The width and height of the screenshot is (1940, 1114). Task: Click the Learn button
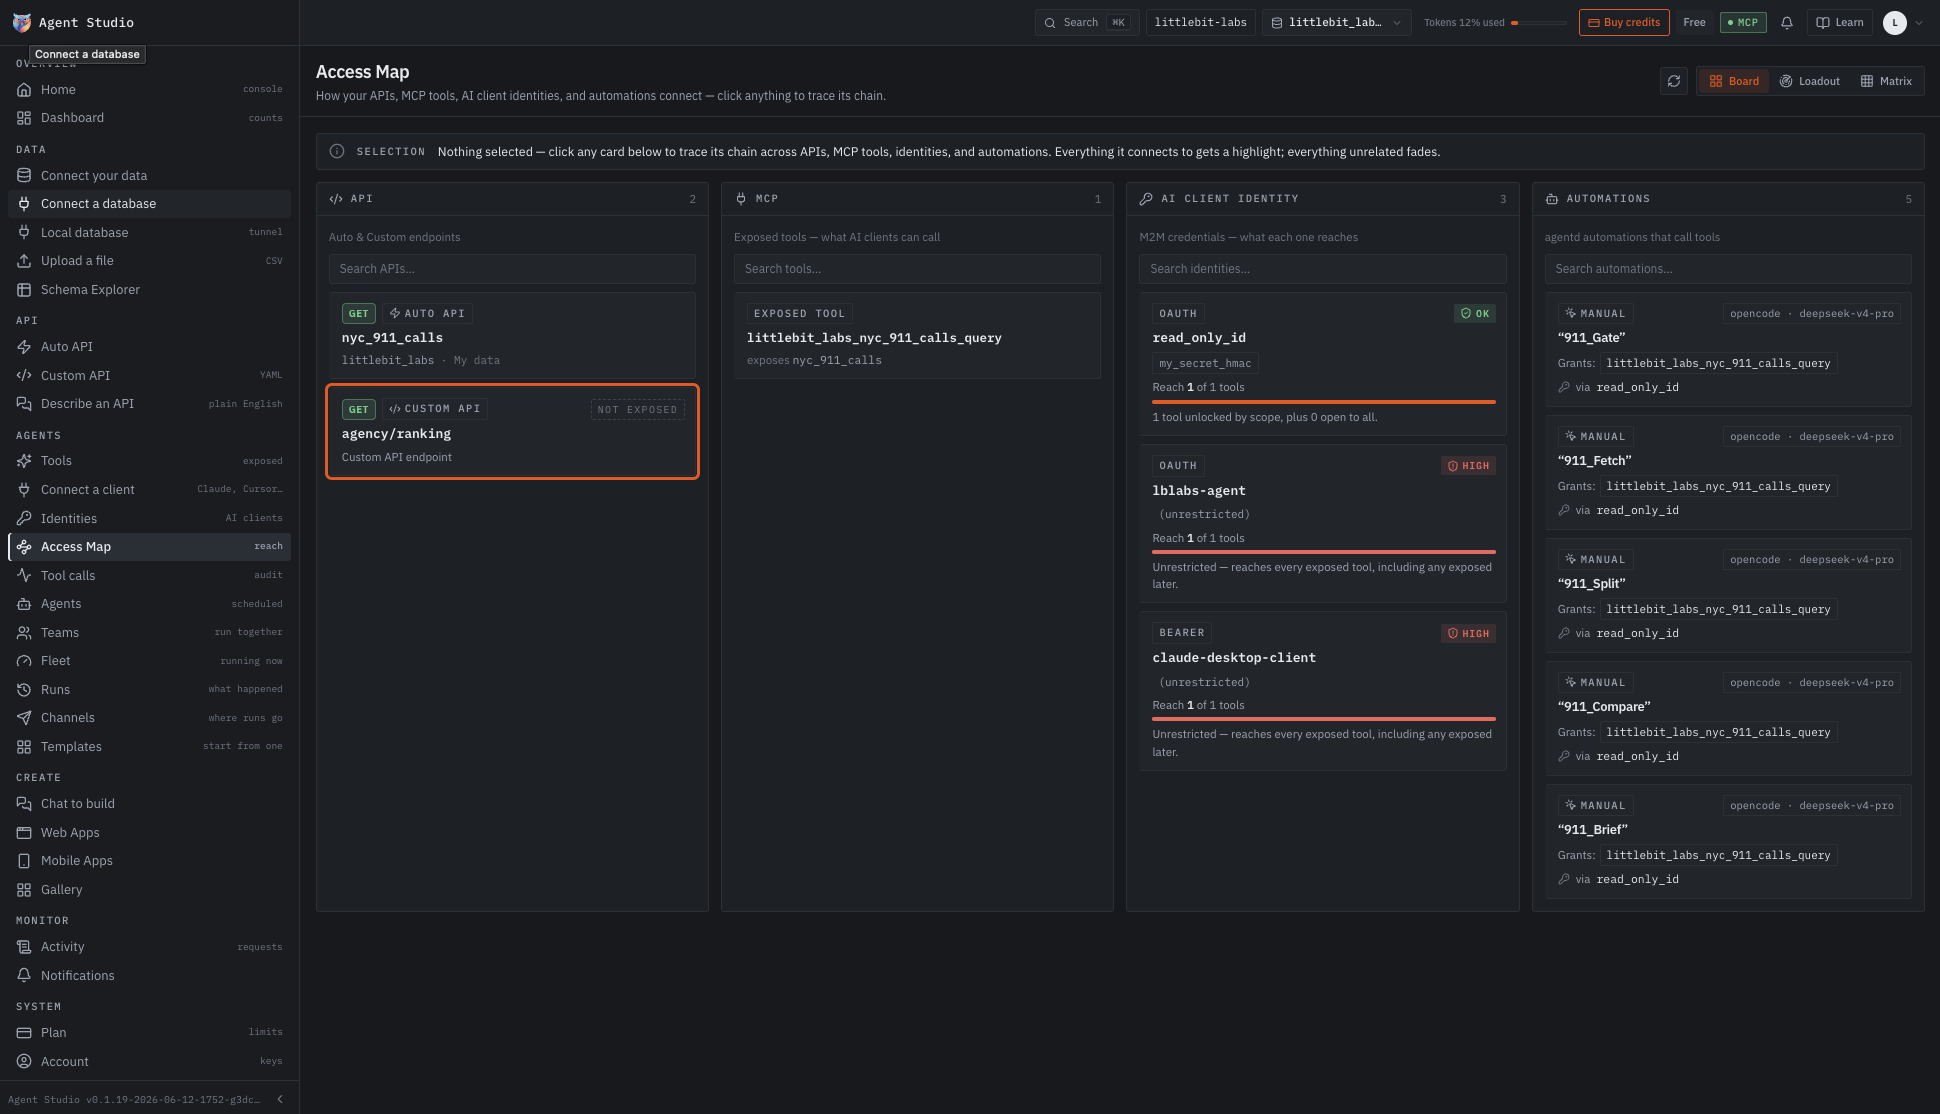[1840, 22]
